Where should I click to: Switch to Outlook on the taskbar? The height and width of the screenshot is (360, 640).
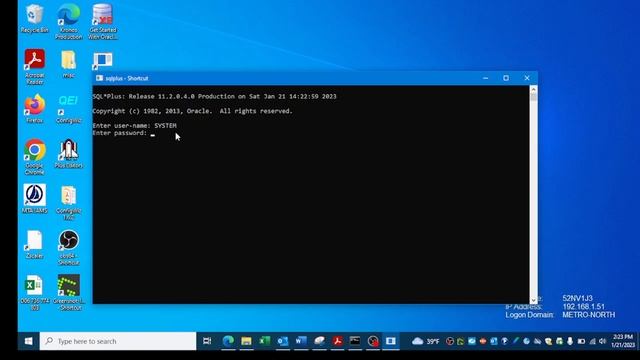282,341
